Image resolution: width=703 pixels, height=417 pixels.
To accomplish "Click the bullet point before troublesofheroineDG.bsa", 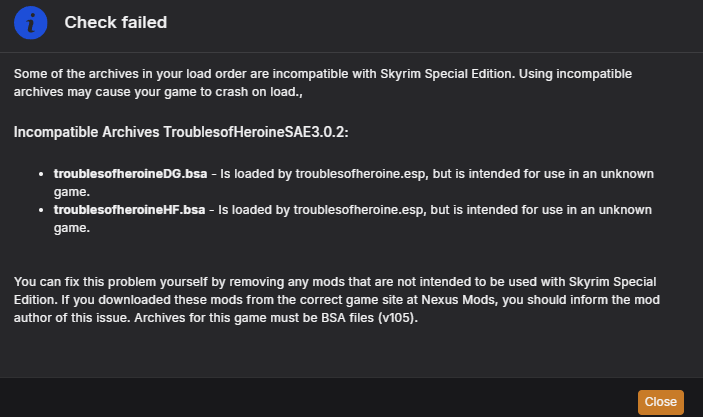I will click(41, 174).
